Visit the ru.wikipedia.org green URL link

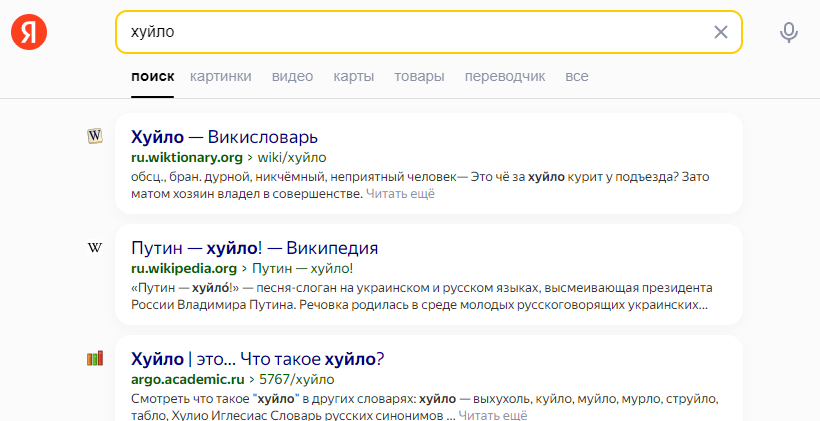click(x=184, y=269)
